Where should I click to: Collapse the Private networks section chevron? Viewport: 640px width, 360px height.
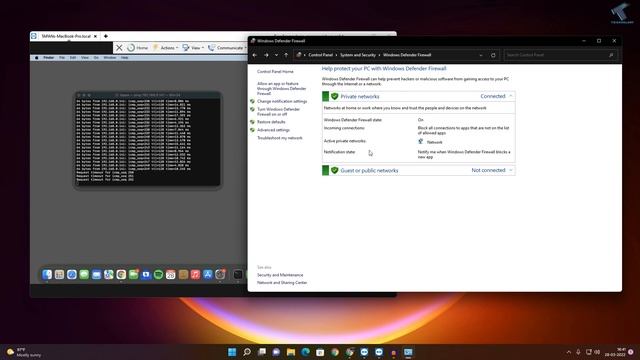[x=511, y=96]
